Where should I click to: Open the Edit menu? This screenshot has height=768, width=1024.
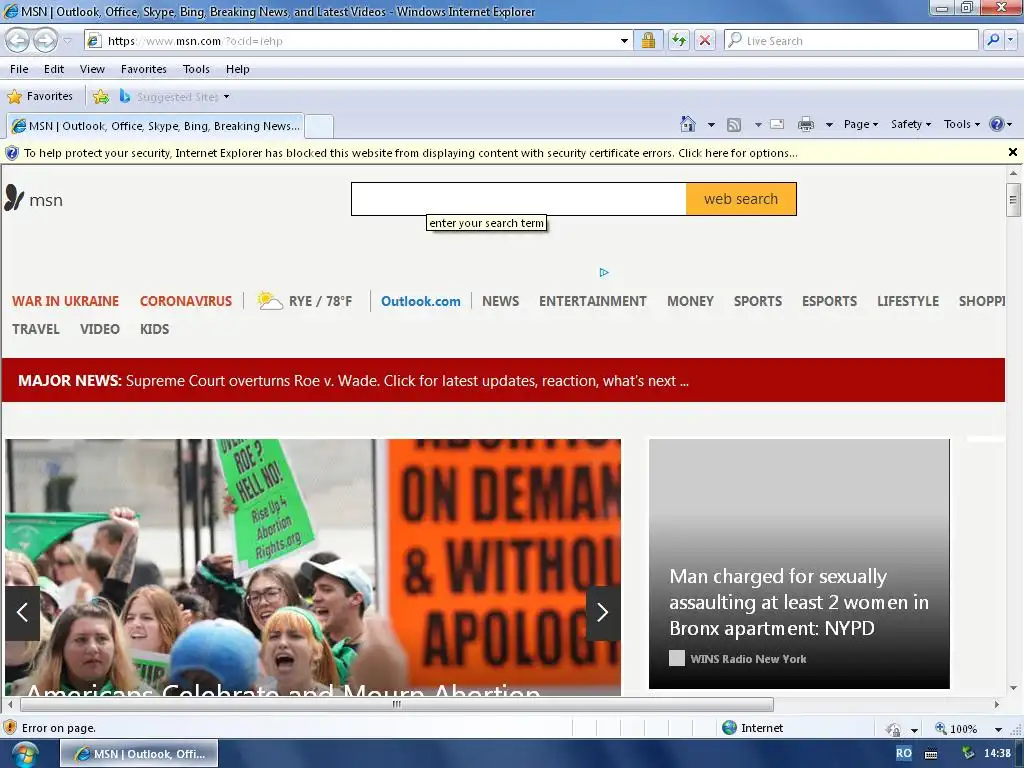(x=54, y=69)
